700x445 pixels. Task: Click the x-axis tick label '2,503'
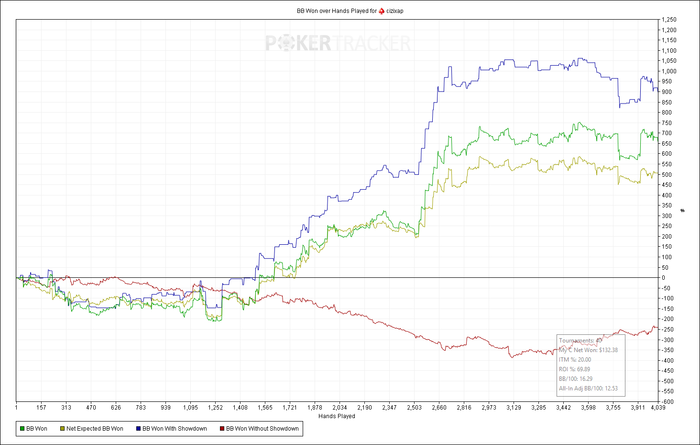[414, 408]
